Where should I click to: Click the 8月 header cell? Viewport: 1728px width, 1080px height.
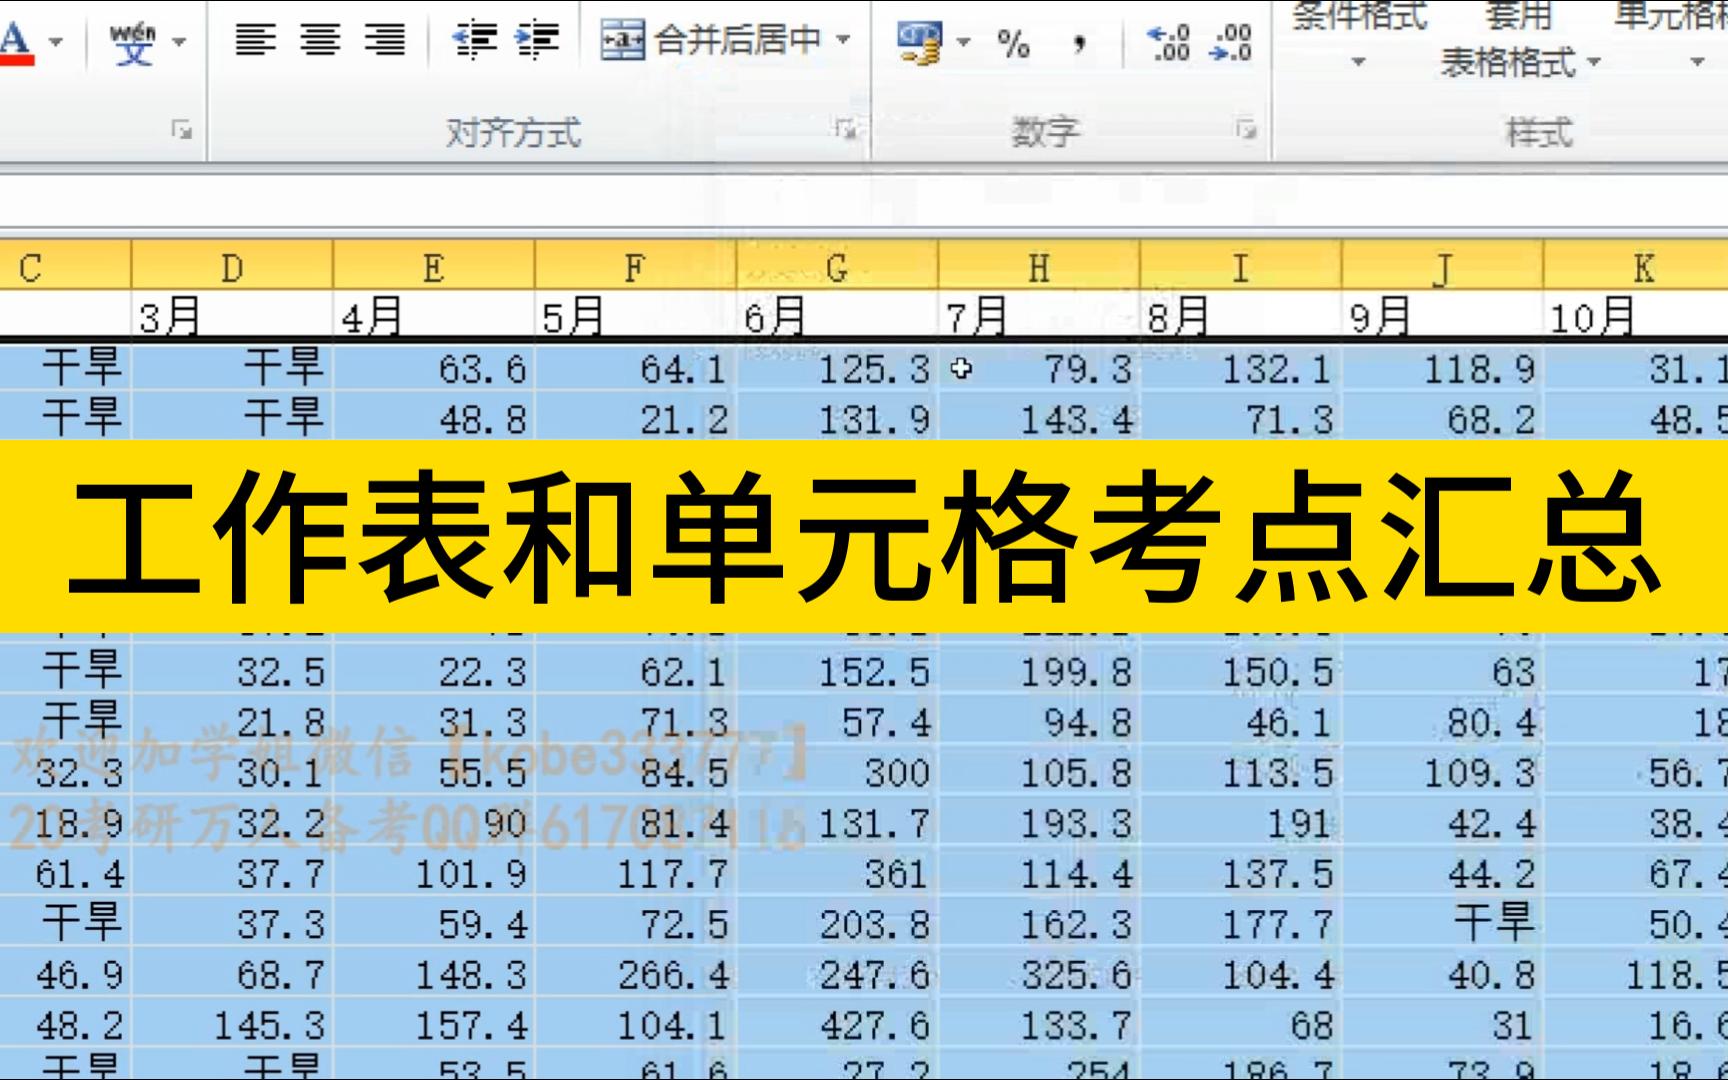point(1241,316)
